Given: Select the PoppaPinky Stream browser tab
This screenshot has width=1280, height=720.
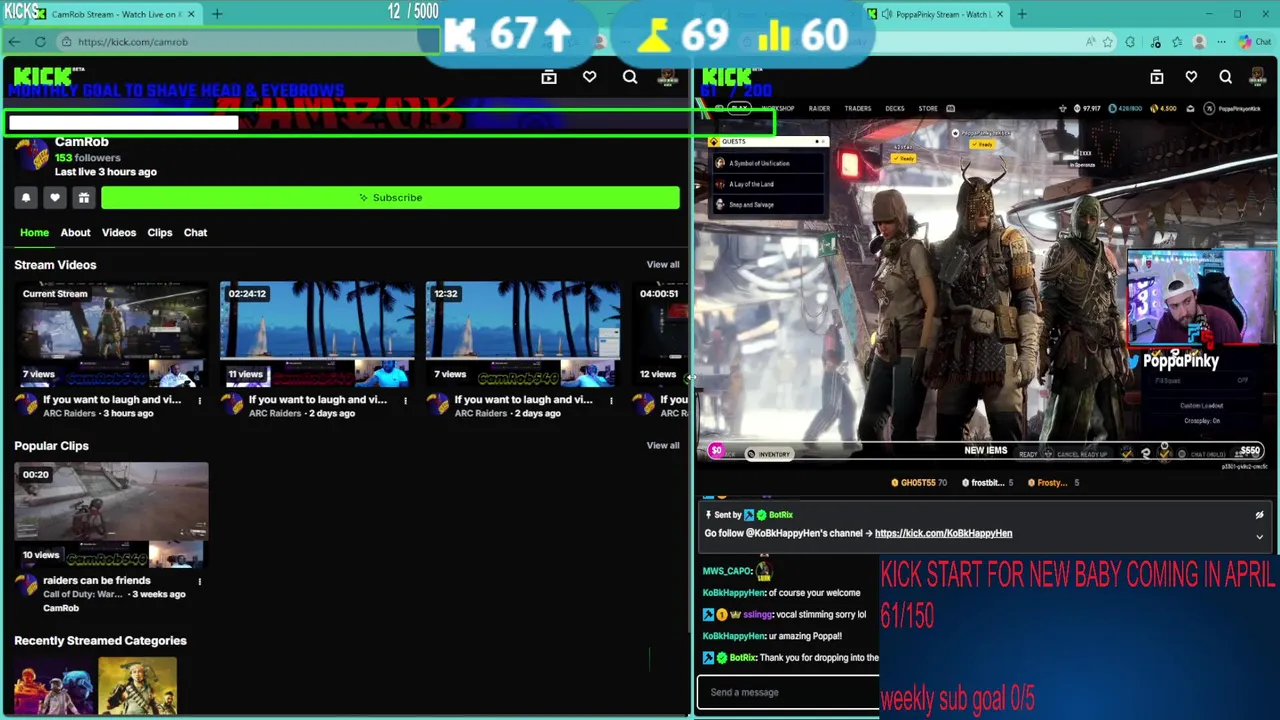Looking at the screenshot, I should 935,14.
